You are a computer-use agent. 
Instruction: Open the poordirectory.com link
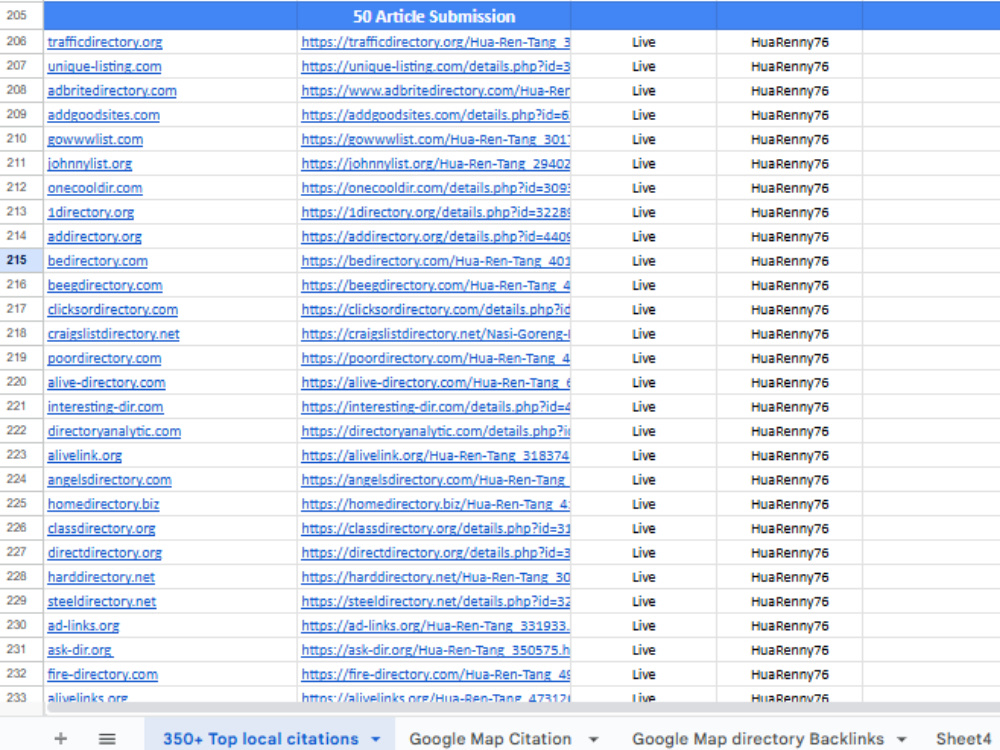tap(104, 358)
